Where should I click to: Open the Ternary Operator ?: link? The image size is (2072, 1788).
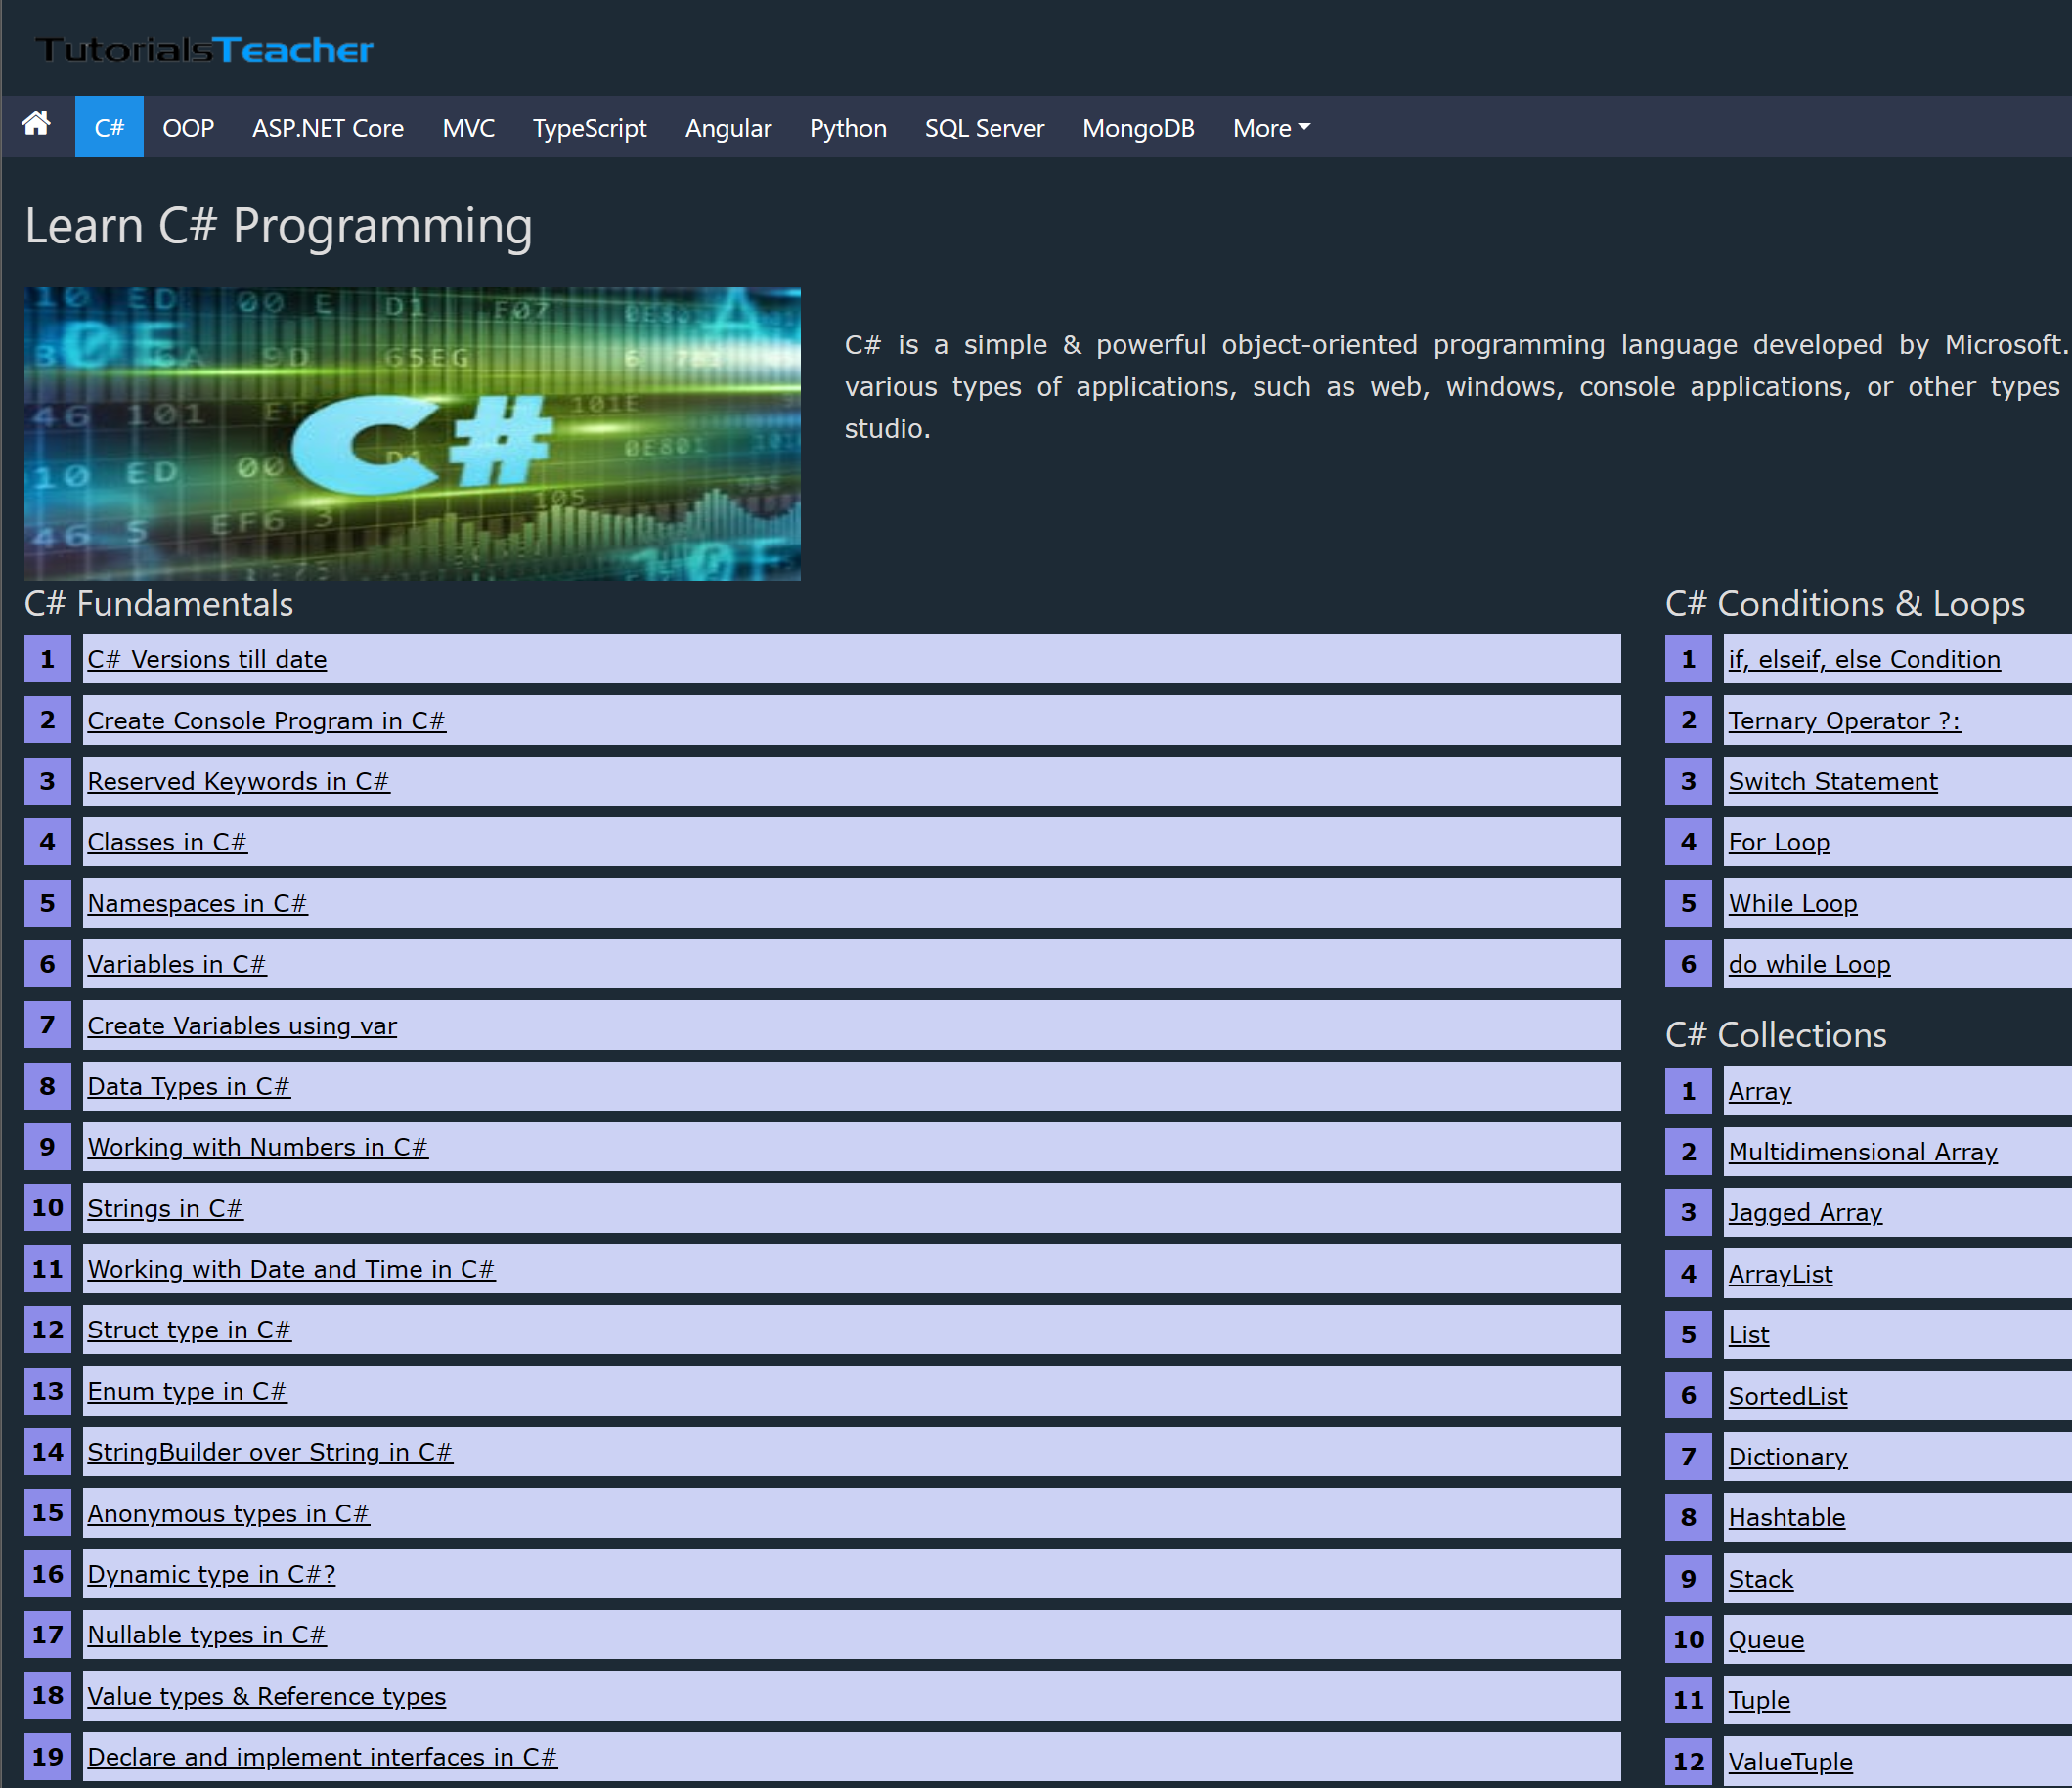point(1843,721)
